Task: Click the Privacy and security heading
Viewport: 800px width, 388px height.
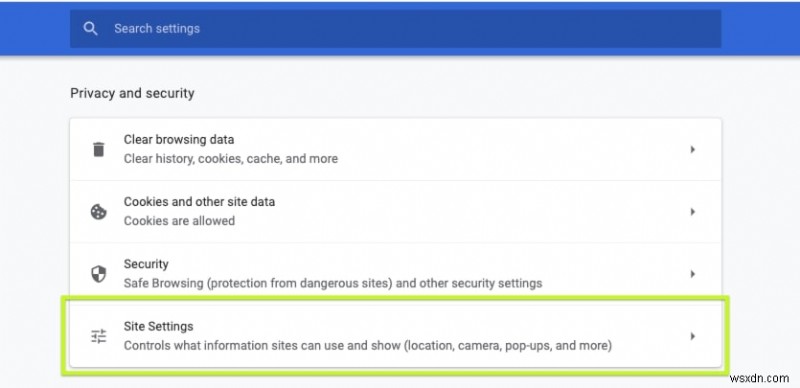Action: pyautogui.click(x=132, y=93)
